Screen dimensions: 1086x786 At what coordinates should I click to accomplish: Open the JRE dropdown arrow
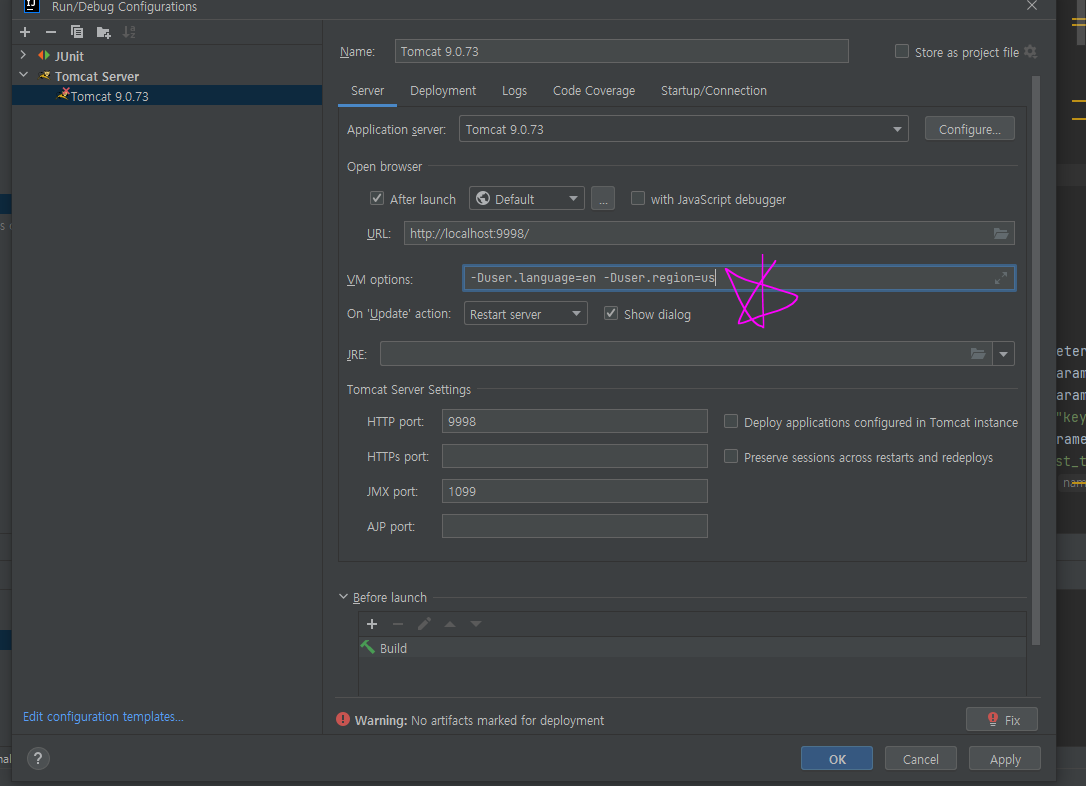(x=1004, y=354)
